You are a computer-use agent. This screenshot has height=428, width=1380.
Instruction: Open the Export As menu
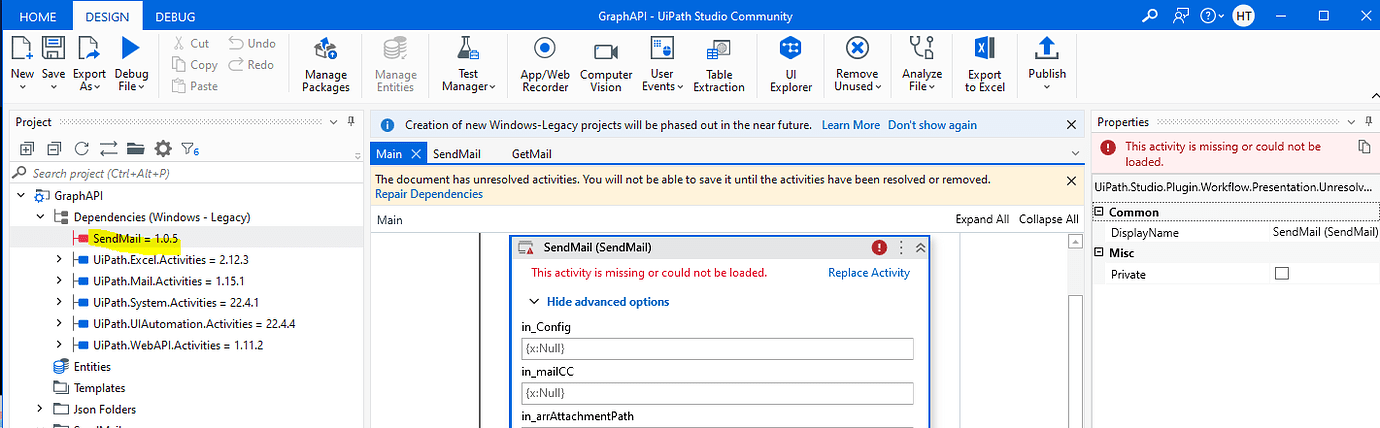pos(89,64)
